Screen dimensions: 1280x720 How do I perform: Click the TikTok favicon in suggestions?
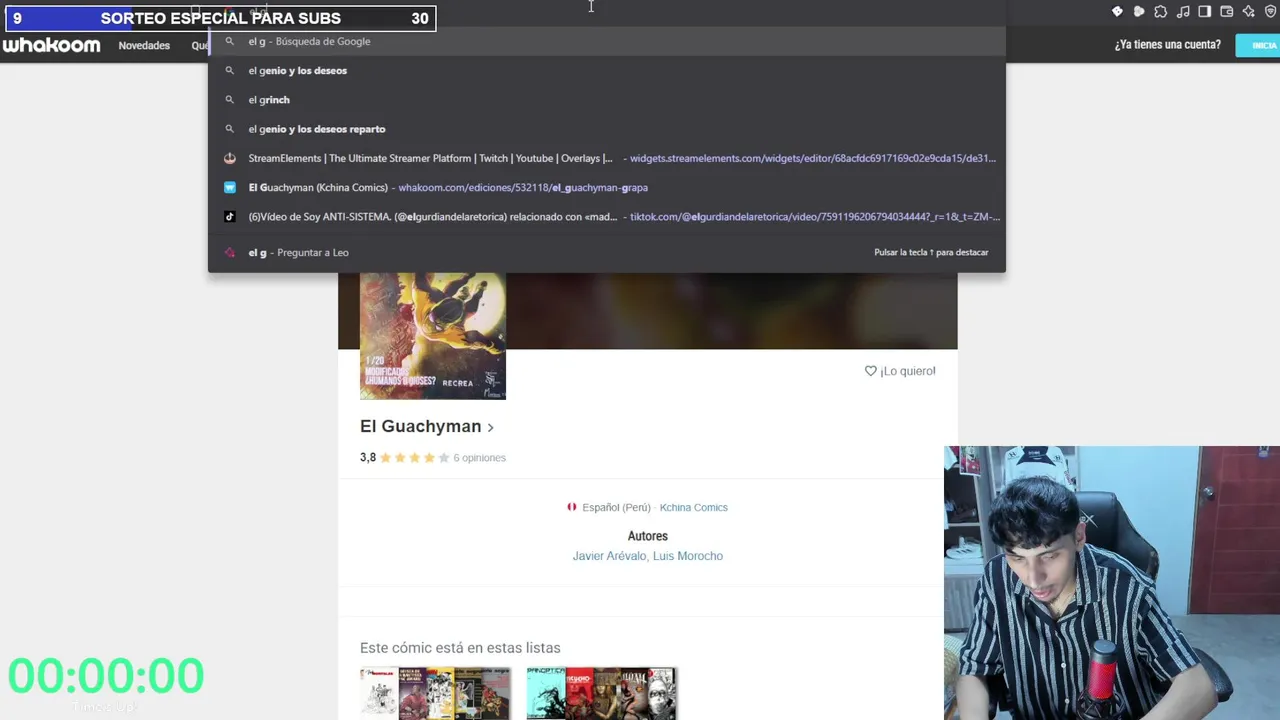click(x=229, y=216)
